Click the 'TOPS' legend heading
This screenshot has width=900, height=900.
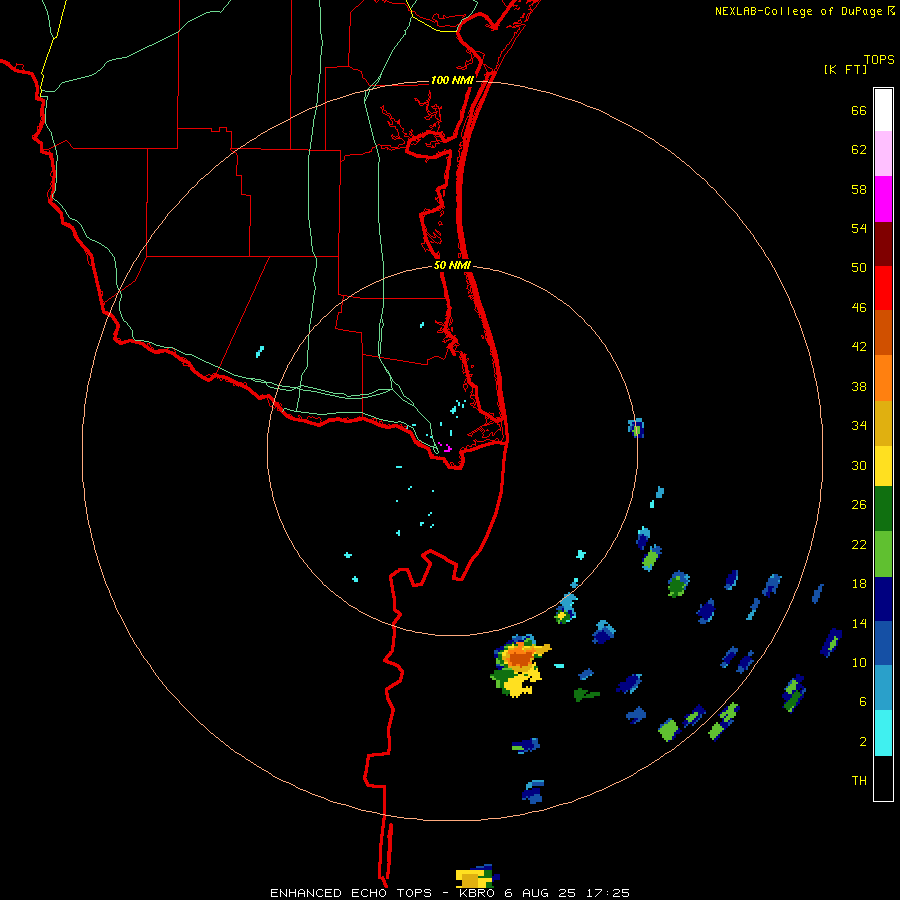click(879, 59)
